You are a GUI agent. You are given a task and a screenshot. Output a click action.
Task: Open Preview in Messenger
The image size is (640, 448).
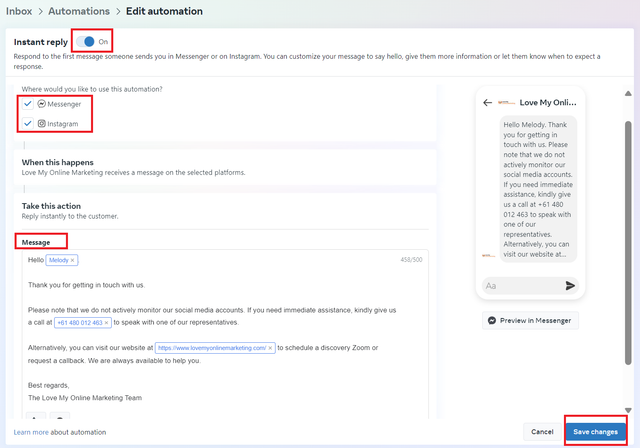pyautogui.click(x=530, y=321)
